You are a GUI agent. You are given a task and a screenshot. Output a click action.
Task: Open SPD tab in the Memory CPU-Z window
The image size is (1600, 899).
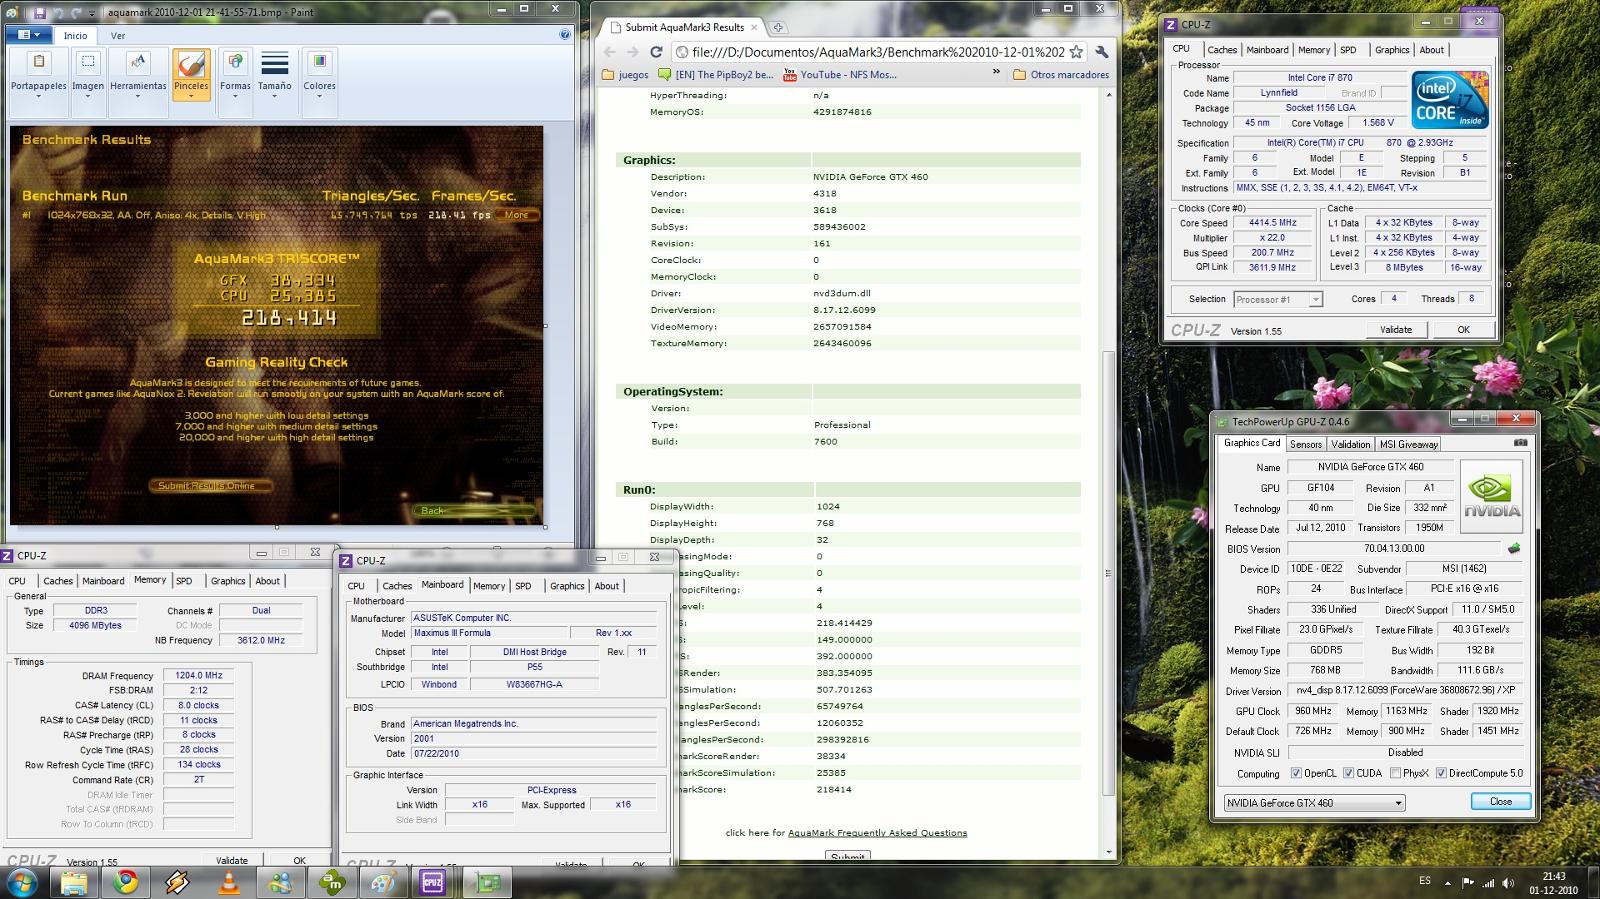[x=184, y=581]
